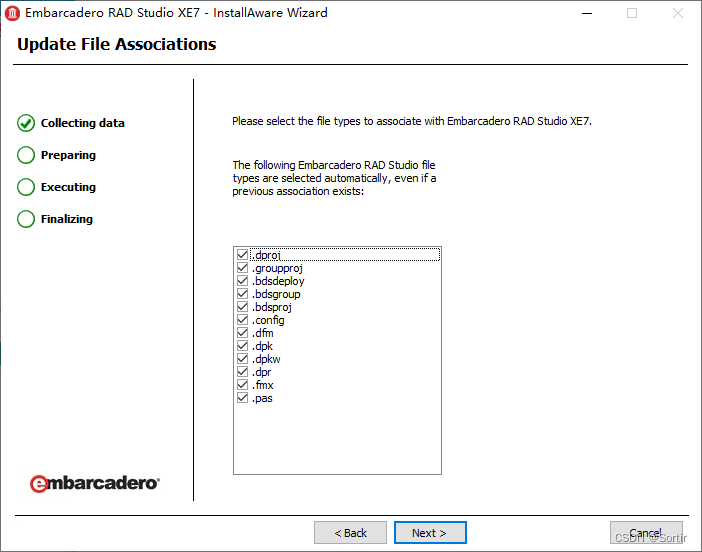Click the Collecting data step label
This screenshot has height=552, width=702.
click(83, 123)
